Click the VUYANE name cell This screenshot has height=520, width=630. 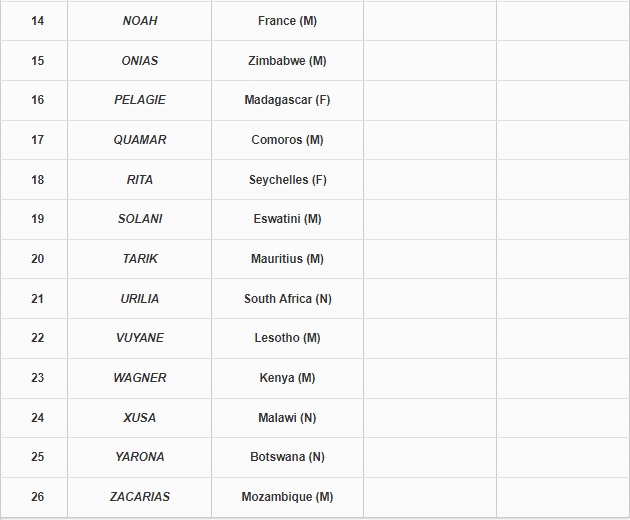[x=140, y=338]
